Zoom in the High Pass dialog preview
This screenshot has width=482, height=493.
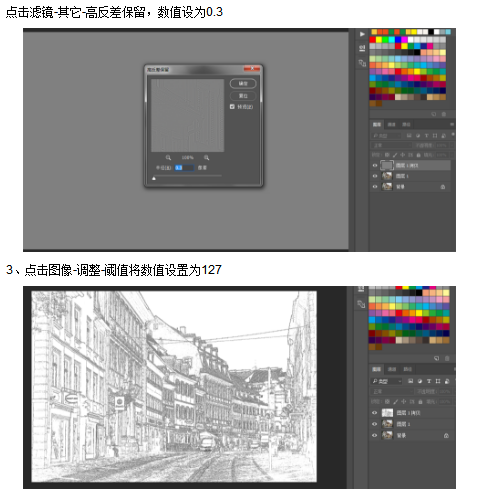pyautogui.click(x=206, y=157)
